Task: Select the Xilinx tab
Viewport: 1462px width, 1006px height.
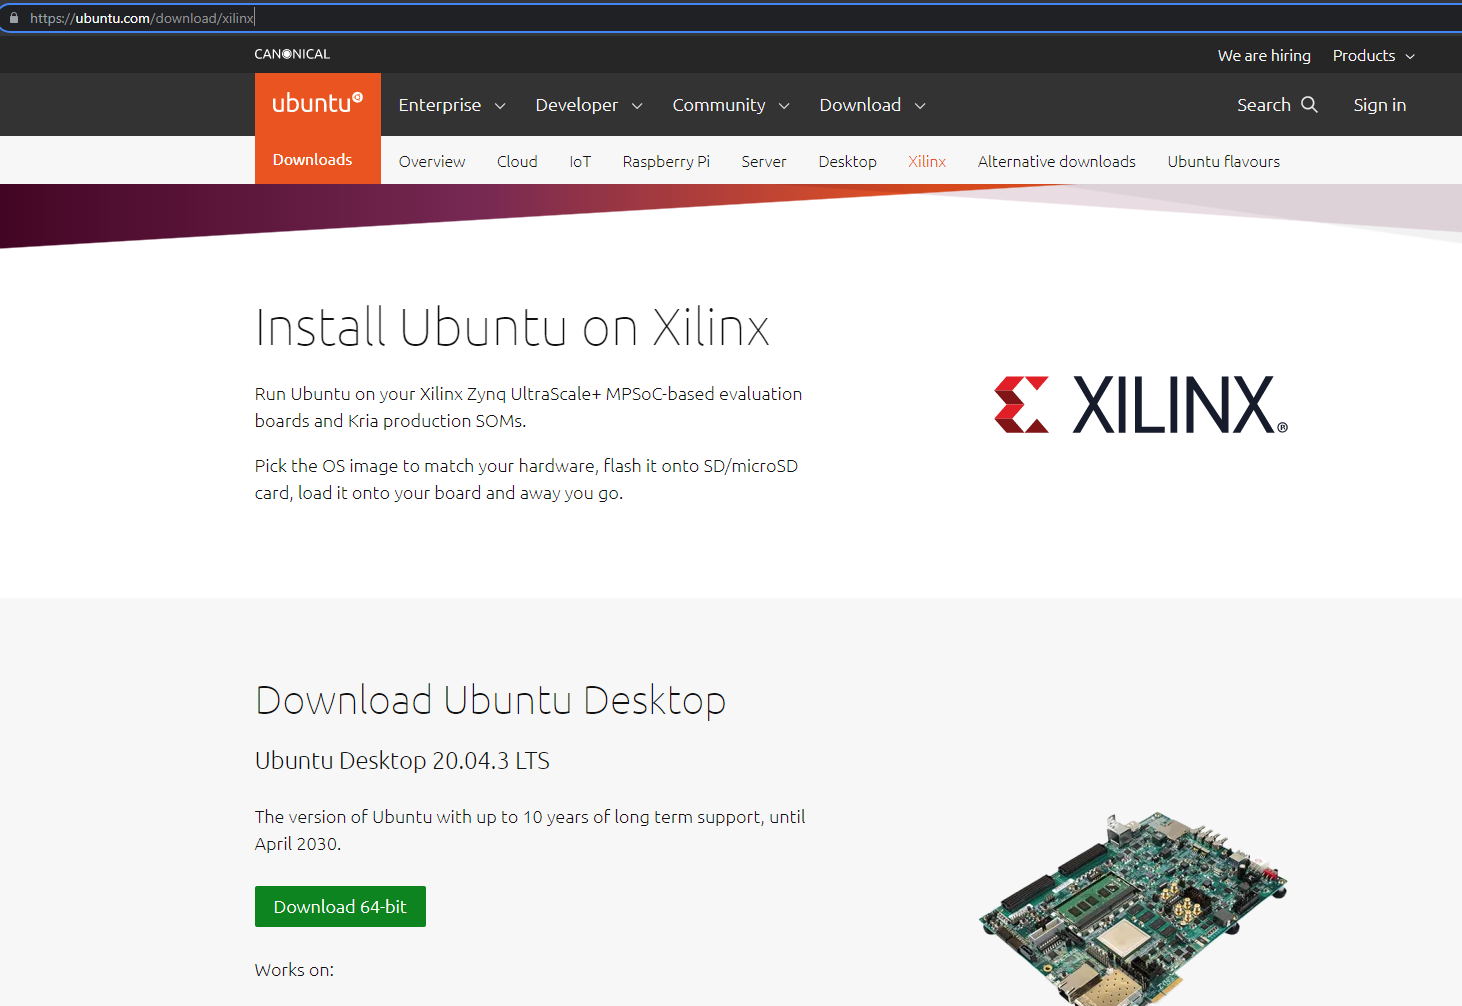Action: [927, 161]
